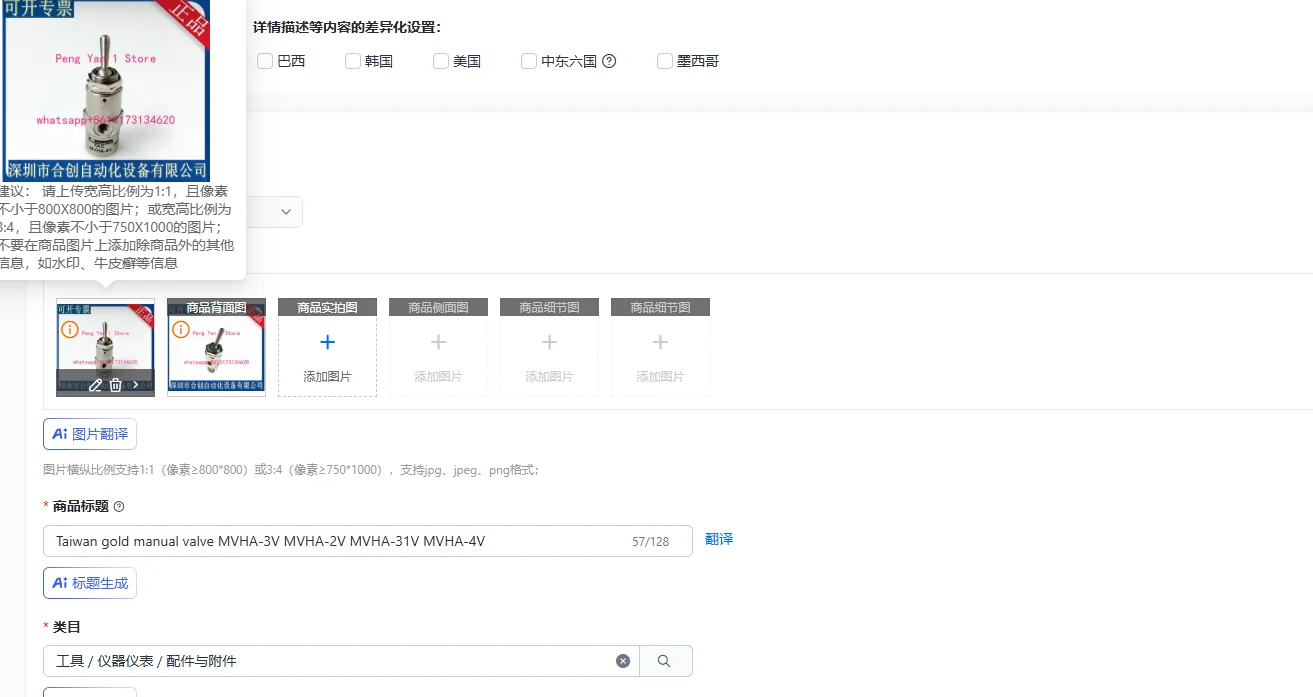Click the question mark next to 中东六国
This screenshot has width=1313, height=697.
608,60
